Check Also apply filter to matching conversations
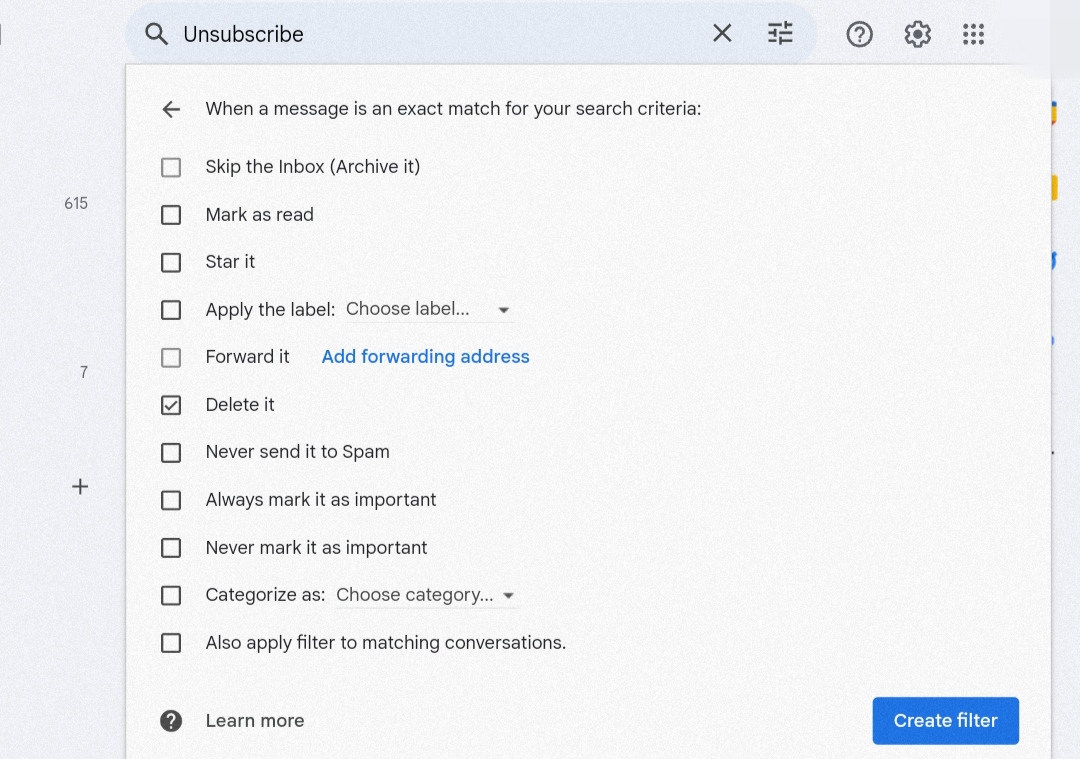The width and height of the screenshot is (1080, 759). [x=171, y=643]
